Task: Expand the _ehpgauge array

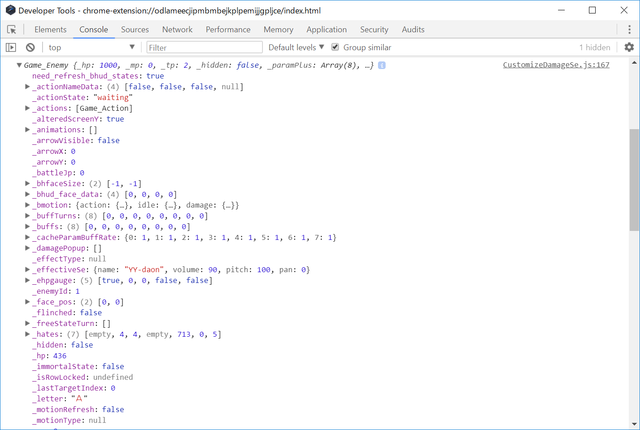Action: [27, 280]
